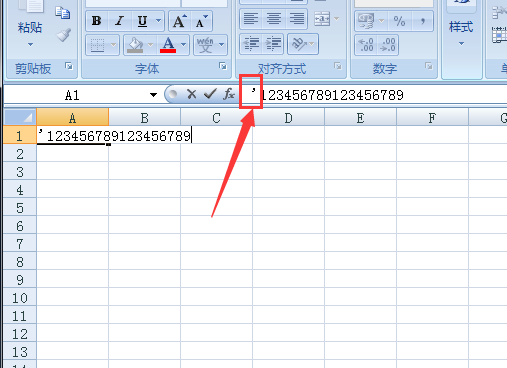Screen dimensions: 507x368
Task: Decrease indent icon
Action: coord(251,44)
